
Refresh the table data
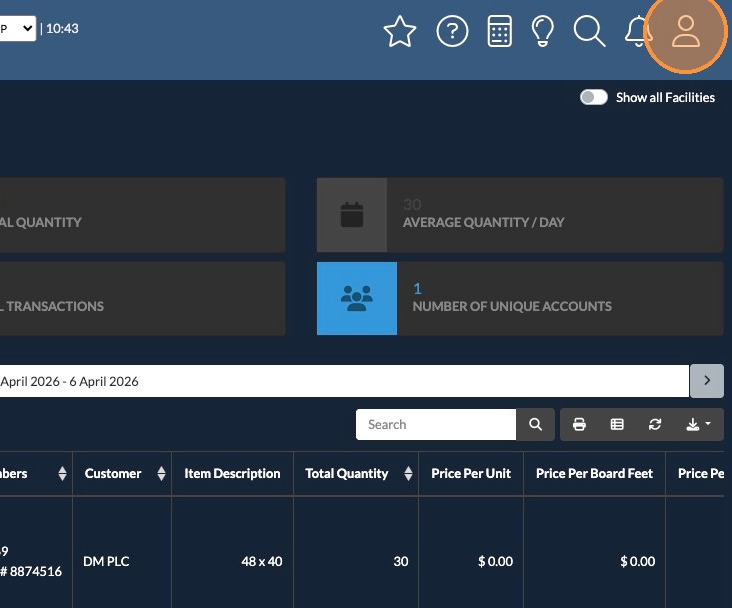[655, 424]
